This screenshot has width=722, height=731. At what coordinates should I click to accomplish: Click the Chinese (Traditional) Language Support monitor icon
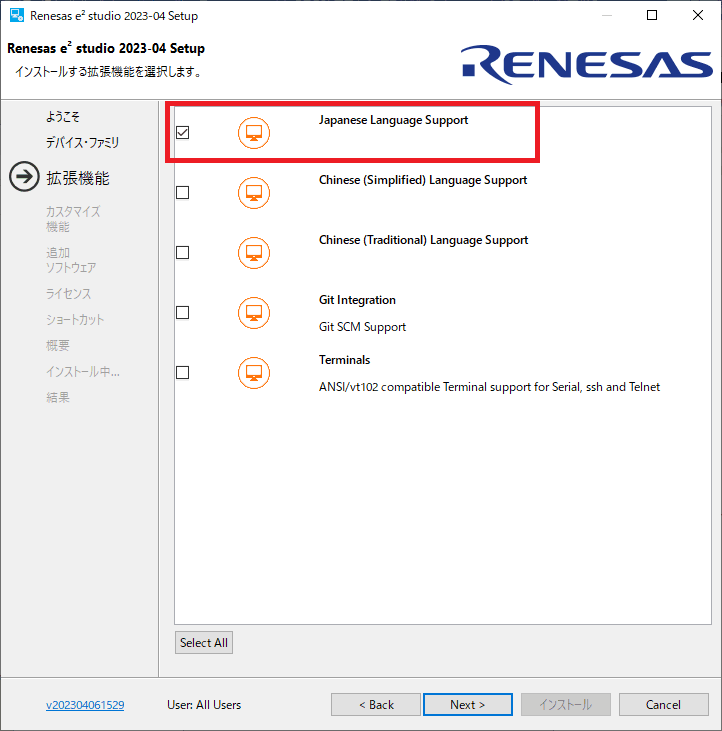click(x=254, y=253)
